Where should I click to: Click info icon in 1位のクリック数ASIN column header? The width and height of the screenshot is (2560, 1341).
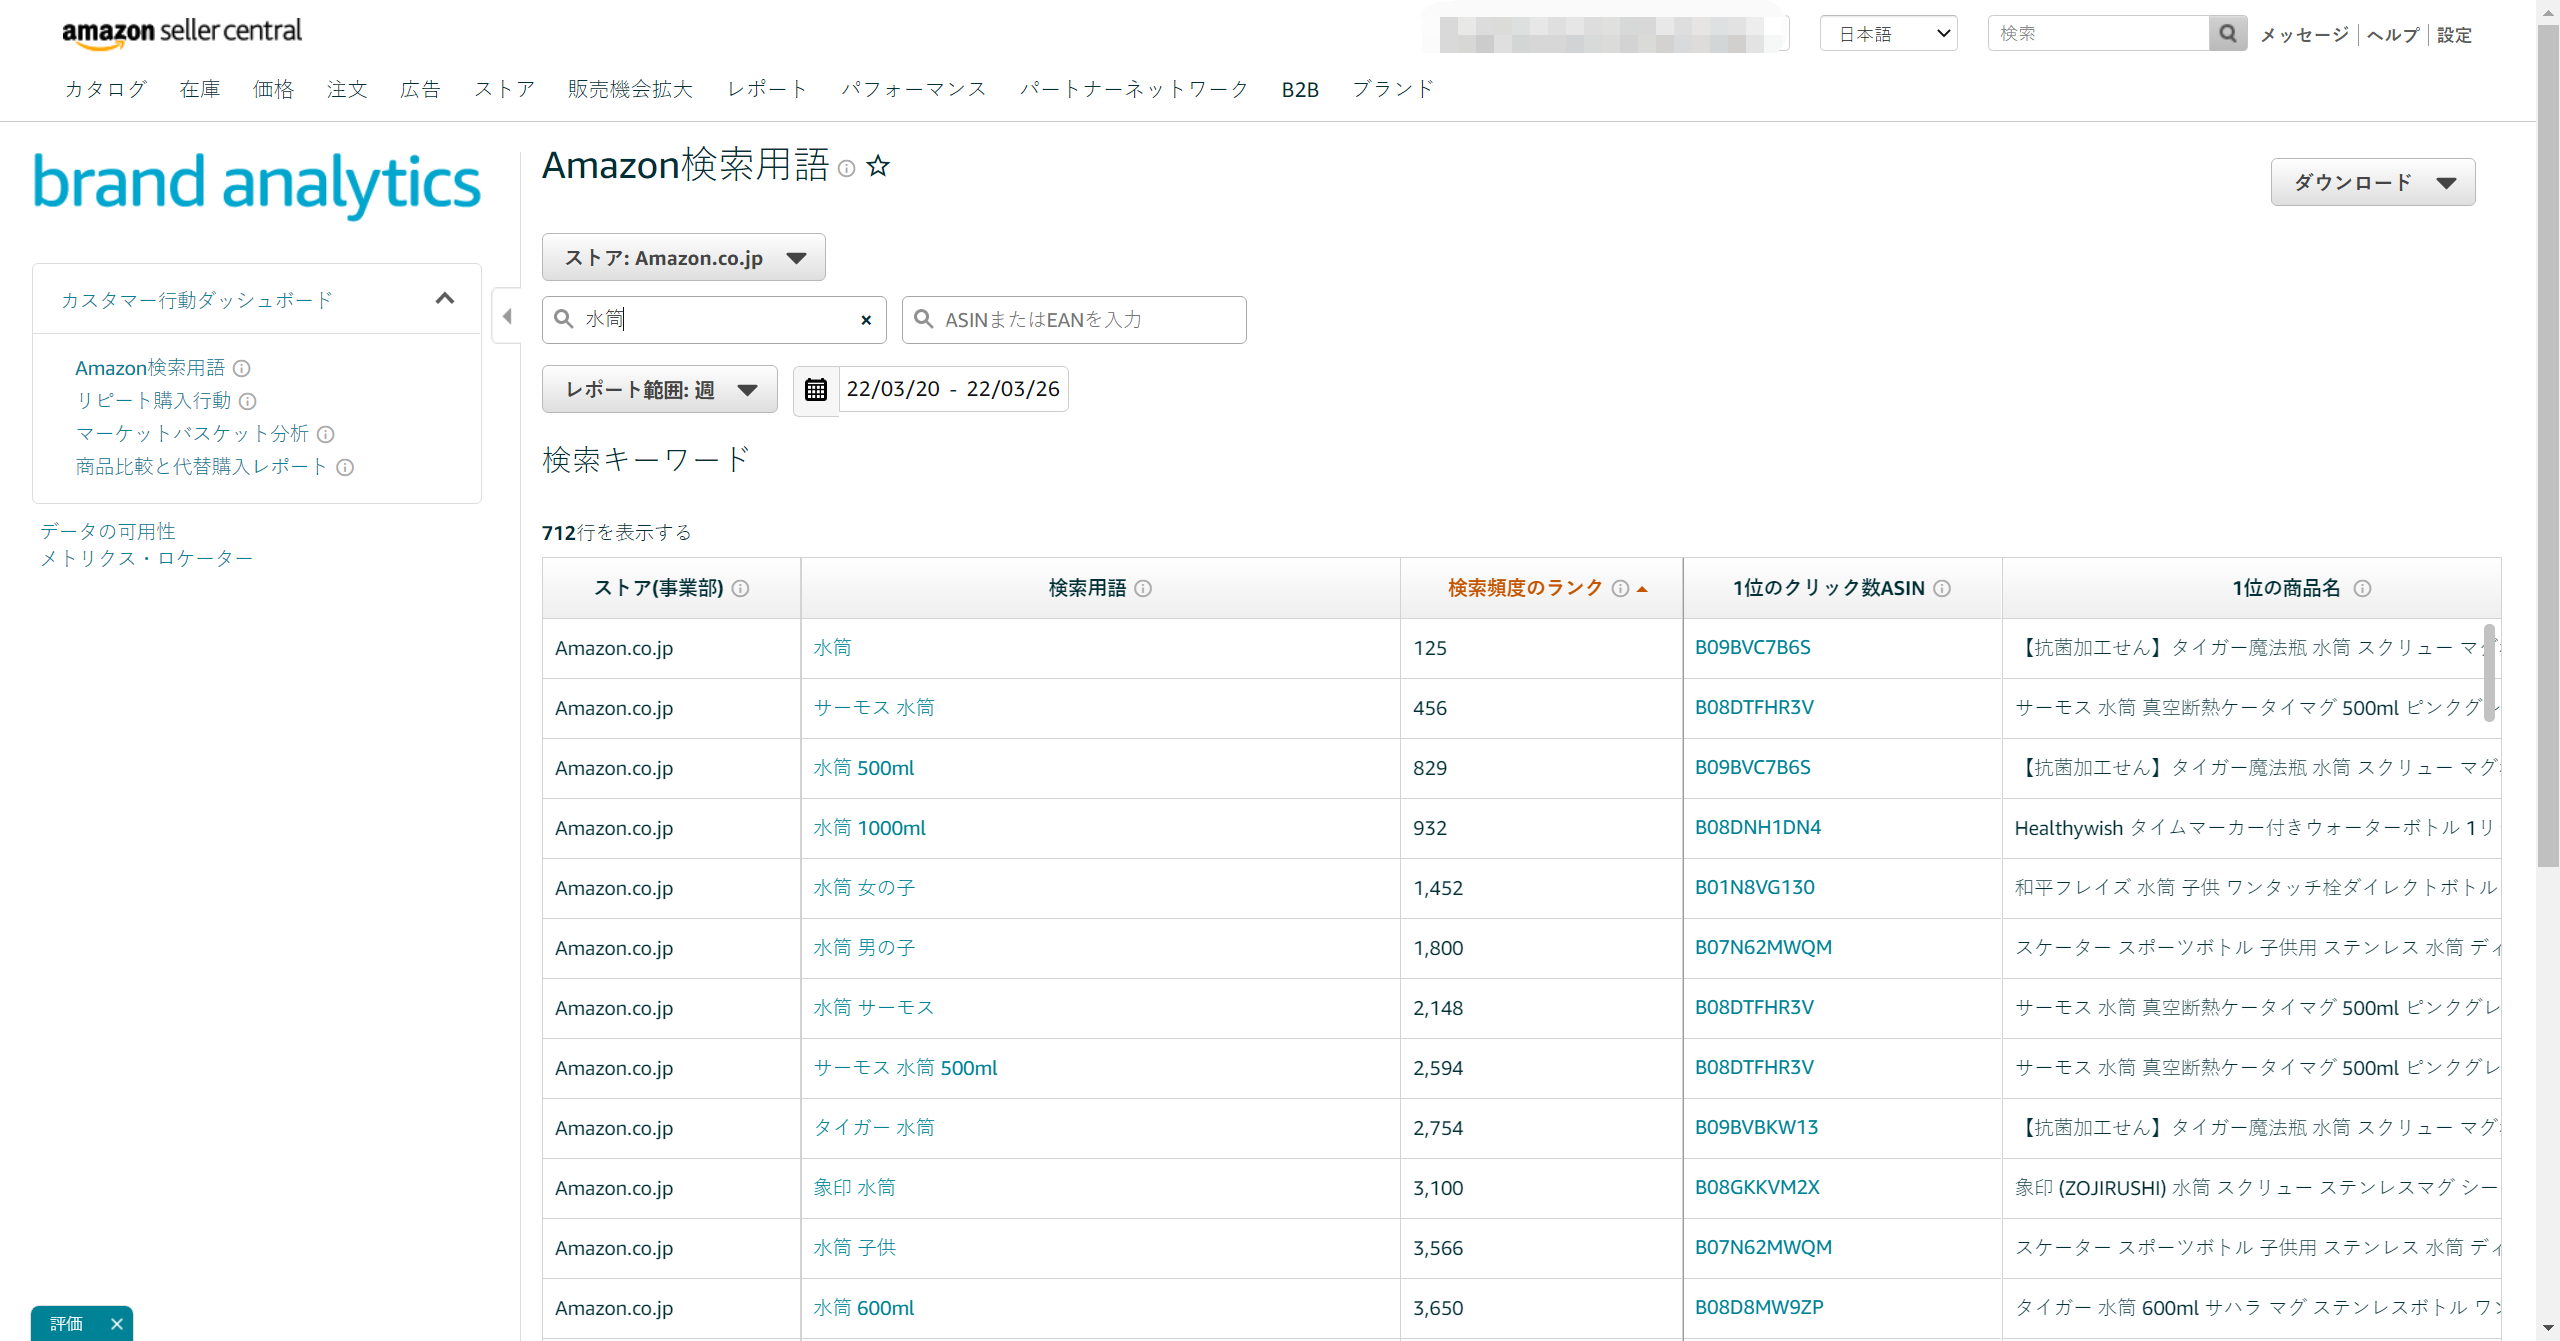(1942, 588)
